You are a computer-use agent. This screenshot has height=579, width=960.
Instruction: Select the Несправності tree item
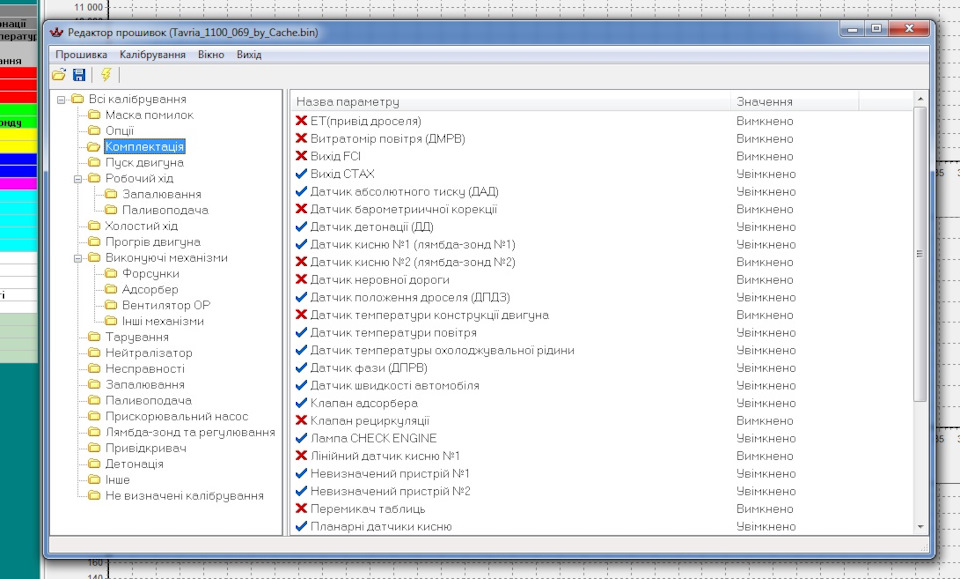(145, 368)
